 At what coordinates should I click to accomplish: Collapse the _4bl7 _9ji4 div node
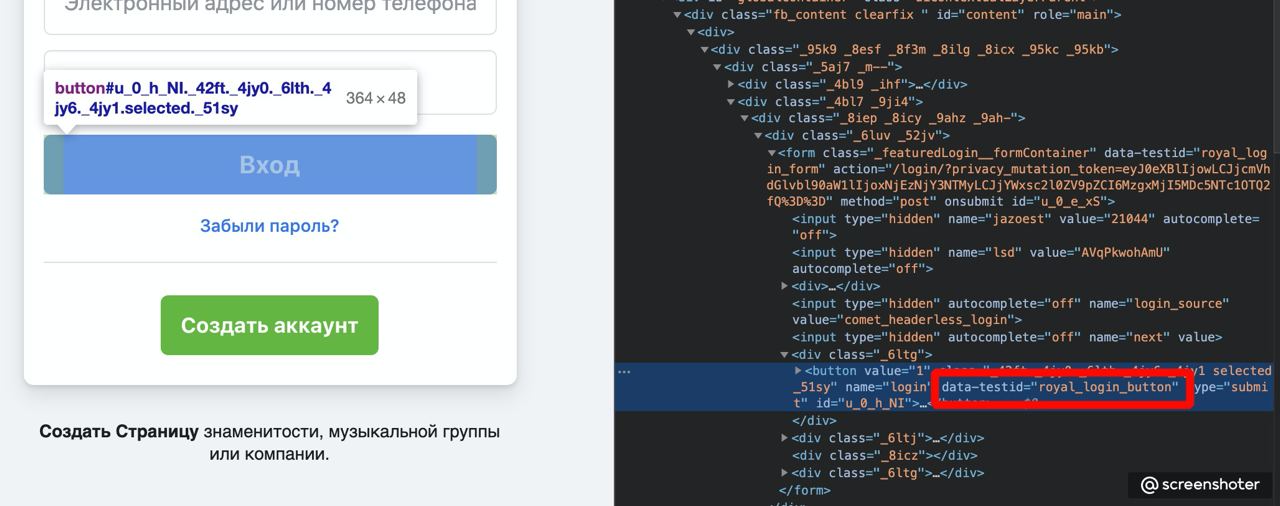tap(731, 101)
